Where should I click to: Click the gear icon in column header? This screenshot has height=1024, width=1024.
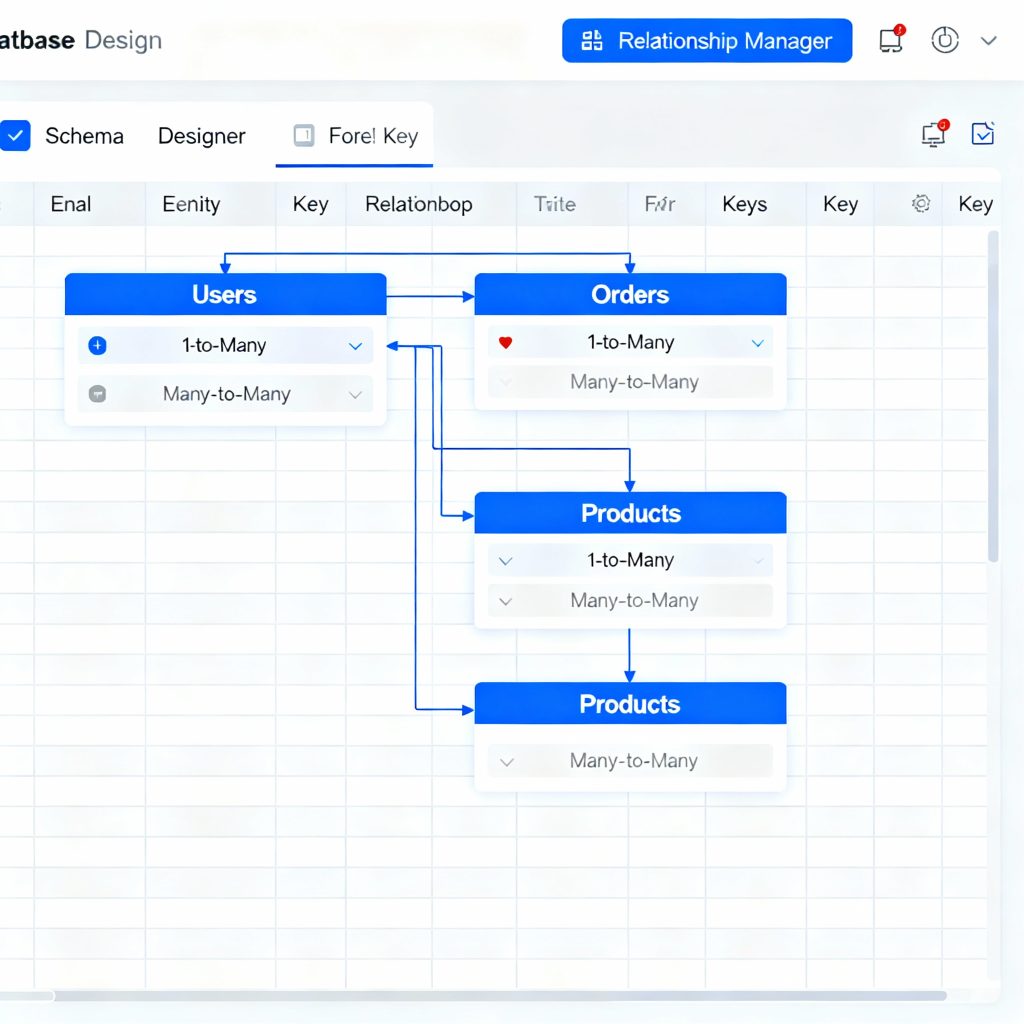point(921,204)
